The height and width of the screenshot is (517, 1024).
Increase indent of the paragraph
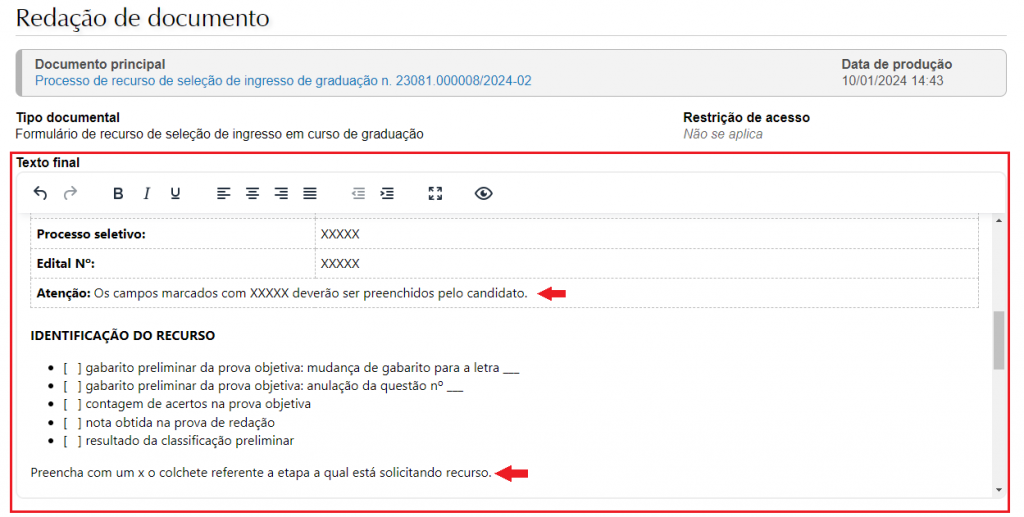click(387, 193)
